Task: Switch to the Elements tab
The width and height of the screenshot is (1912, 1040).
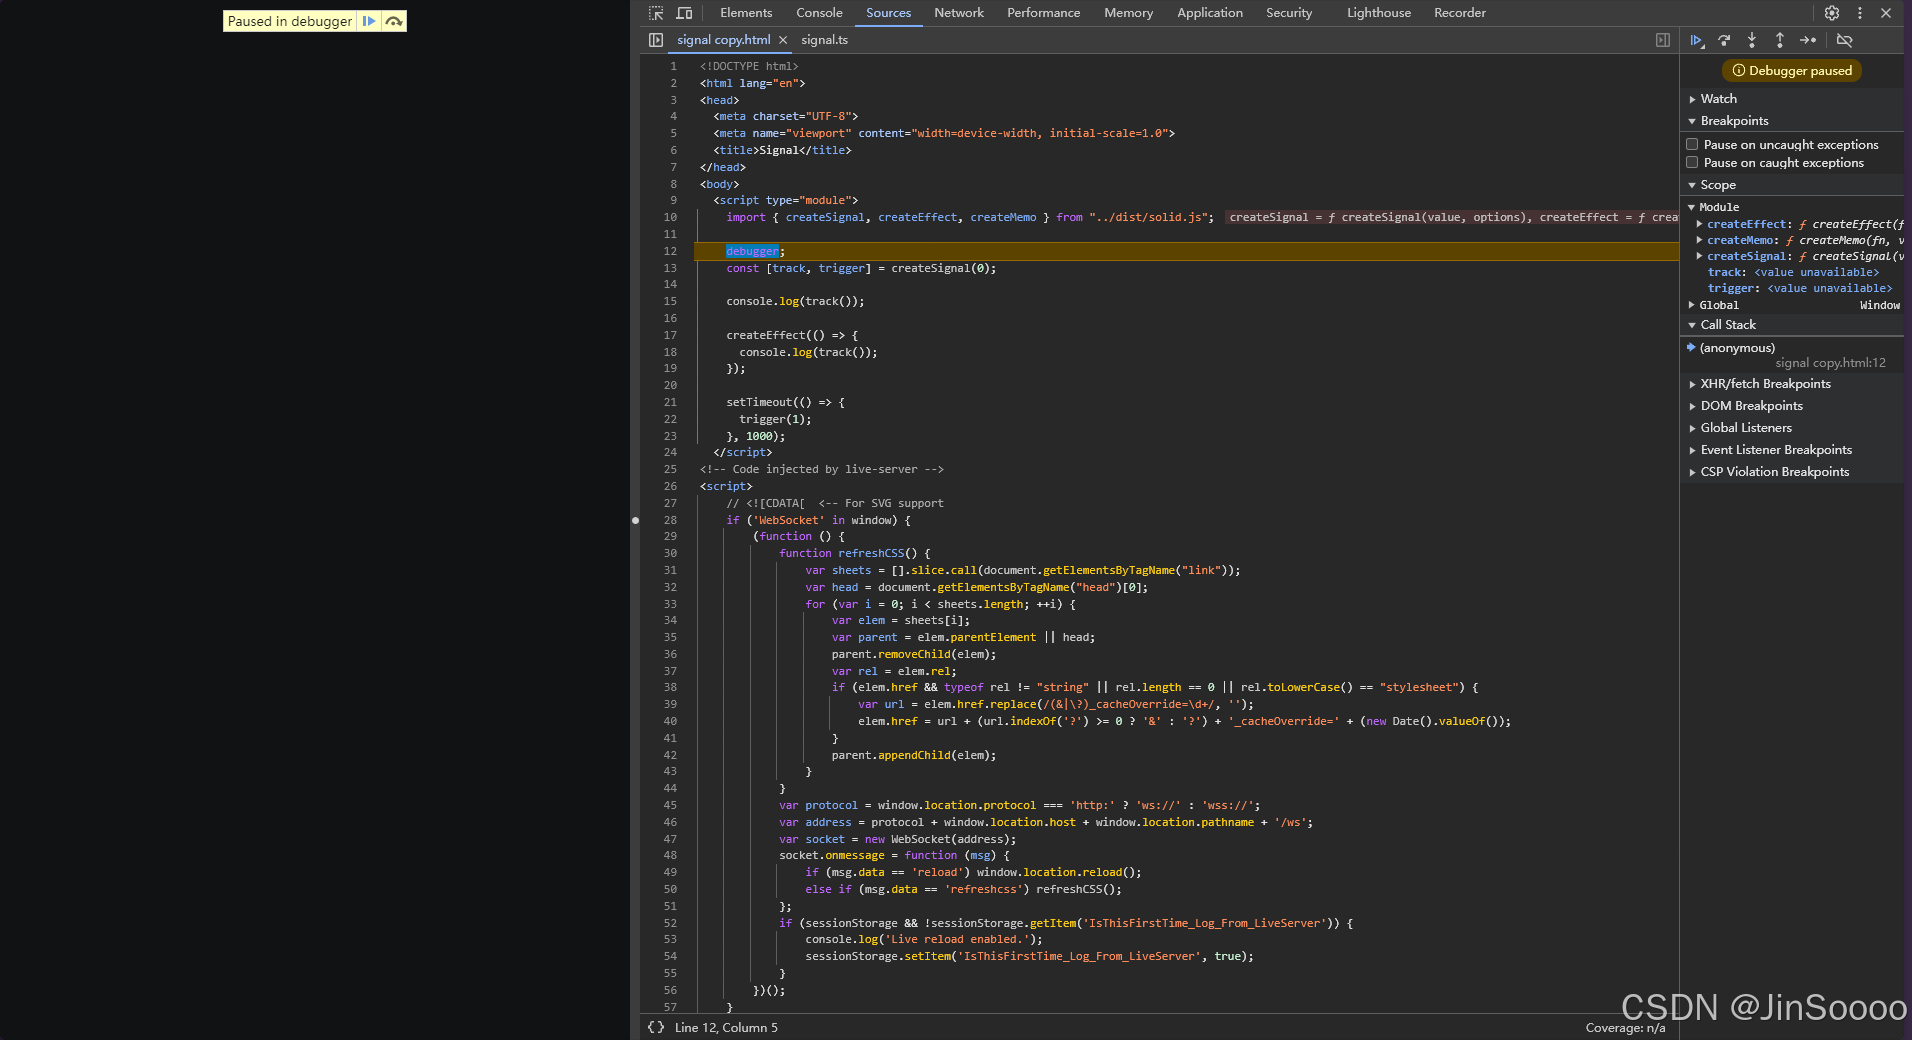Action: click(746, 13)
